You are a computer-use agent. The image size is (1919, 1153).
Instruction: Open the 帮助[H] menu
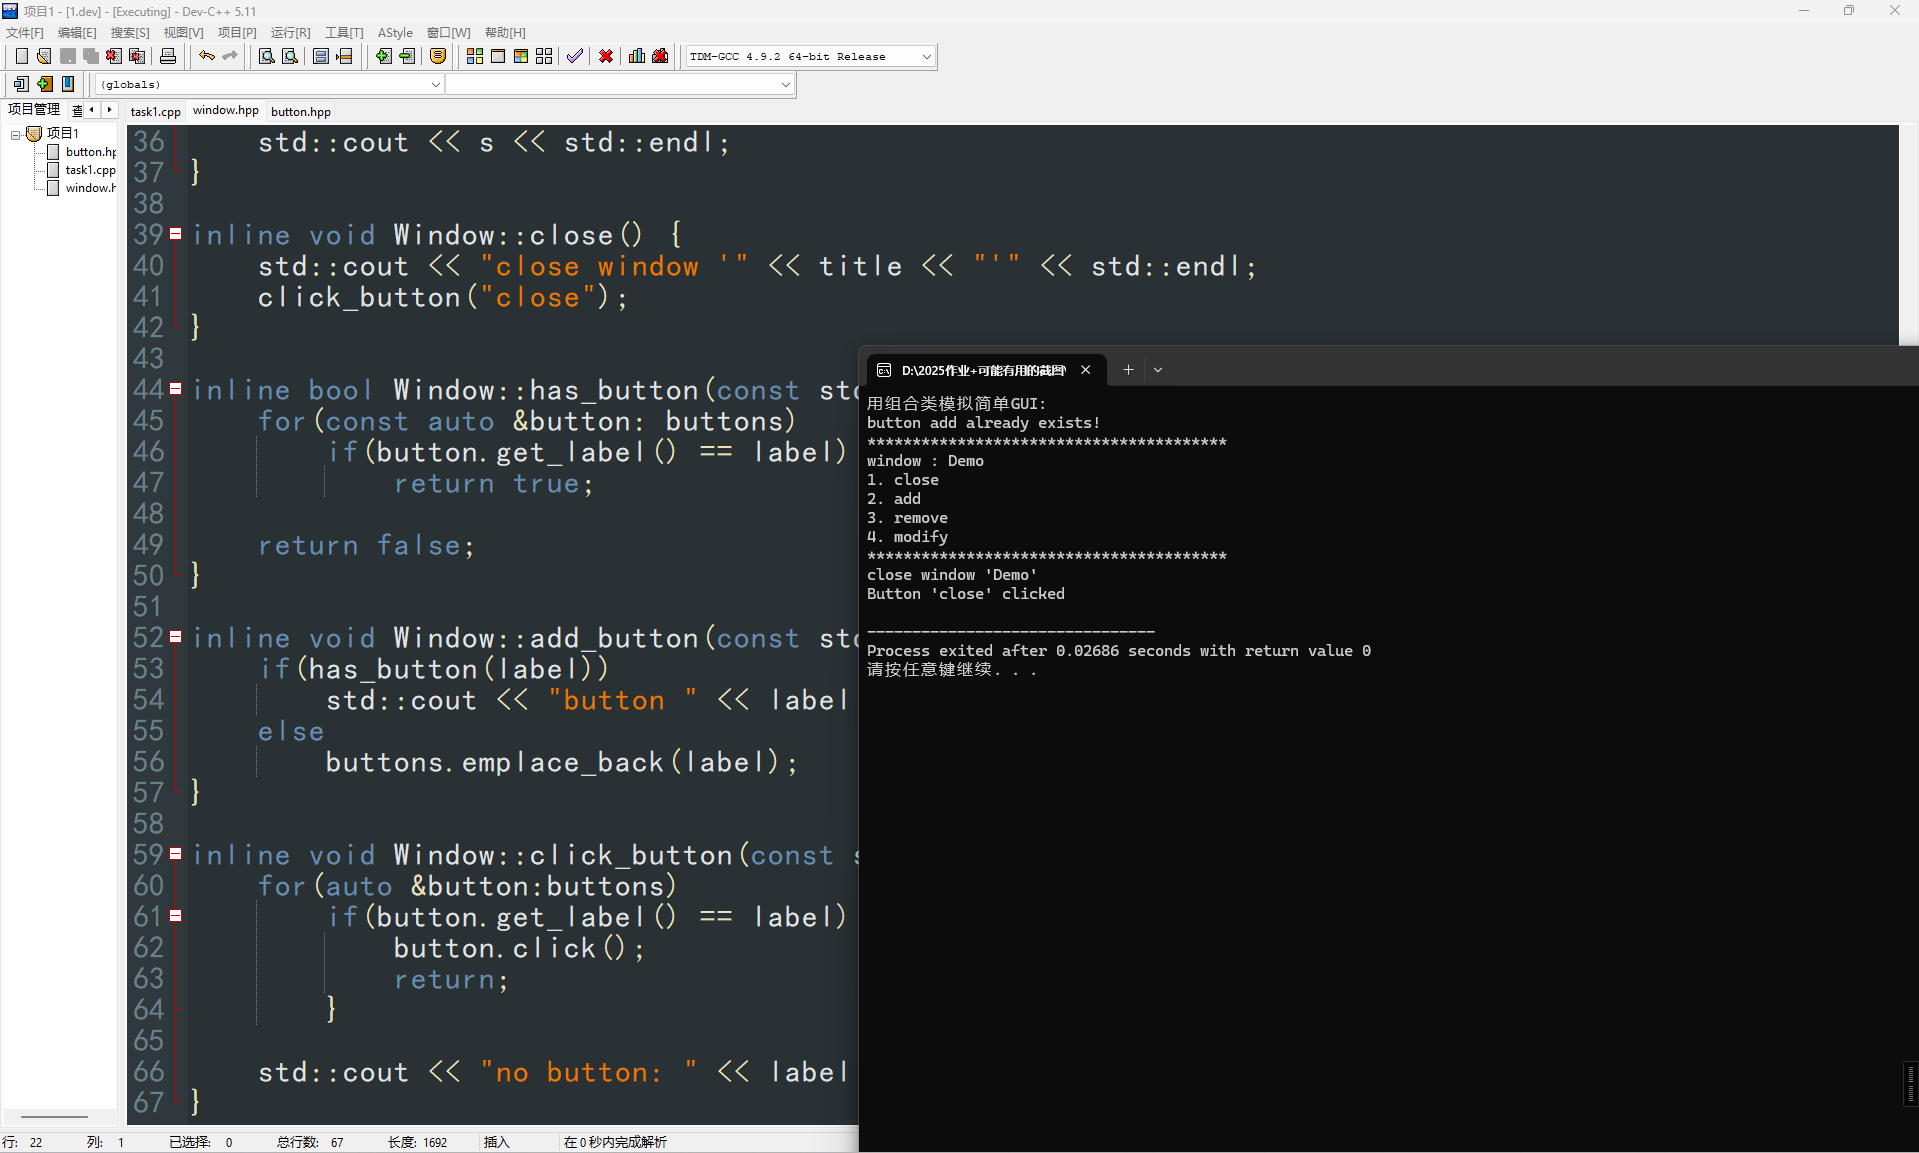click(x=505, y=33)
